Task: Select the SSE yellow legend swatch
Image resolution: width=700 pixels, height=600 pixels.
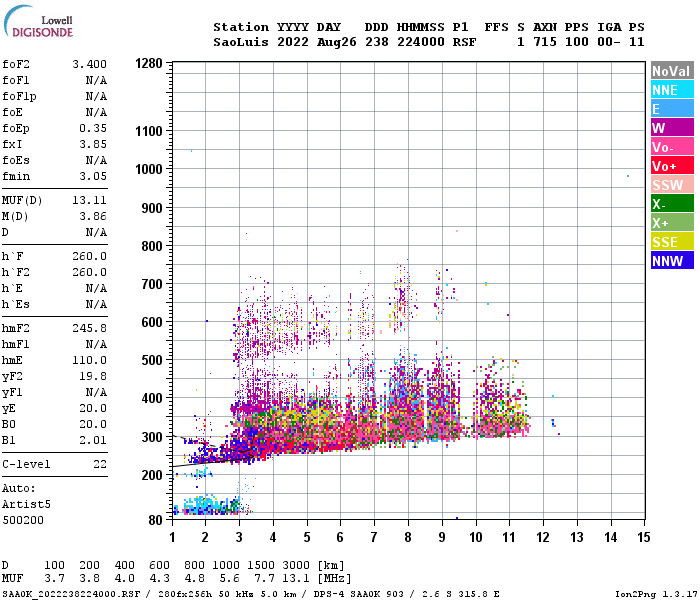Action: pyautogui.click(x=672, y=242)
